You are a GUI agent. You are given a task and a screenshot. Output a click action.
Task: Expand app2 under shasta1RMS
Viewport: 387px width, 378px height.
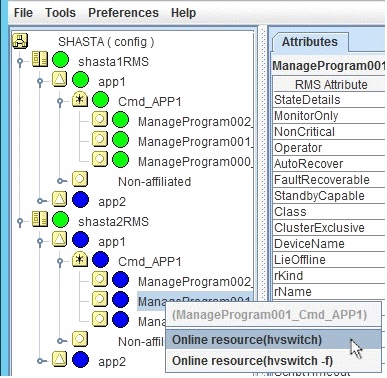pyautogui.click(x=41, y=201)
